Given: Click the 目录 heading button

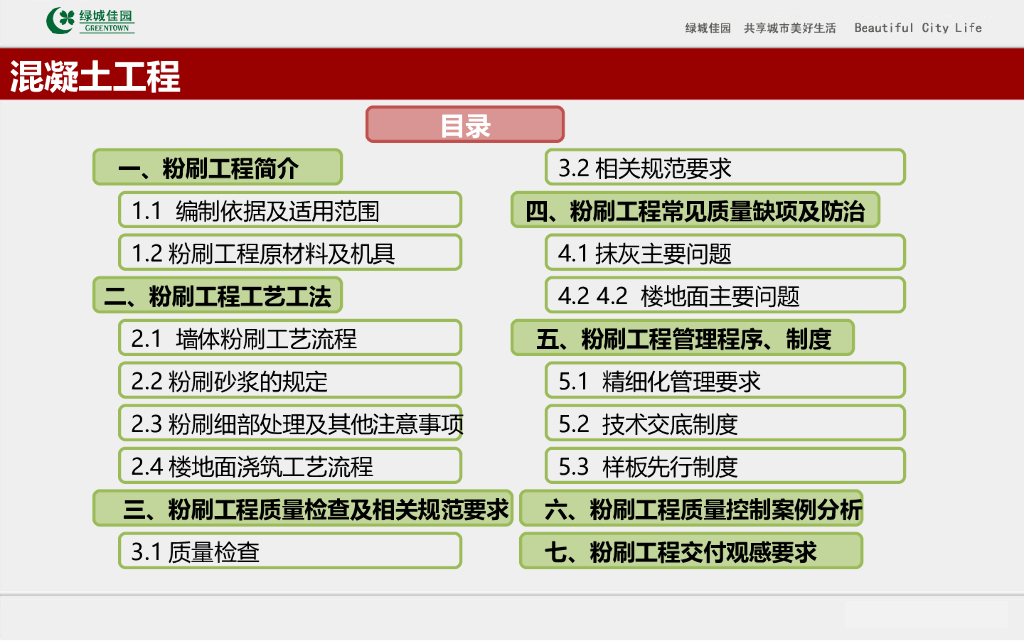Looking at the screenshot, I should [x=465, y=125].
